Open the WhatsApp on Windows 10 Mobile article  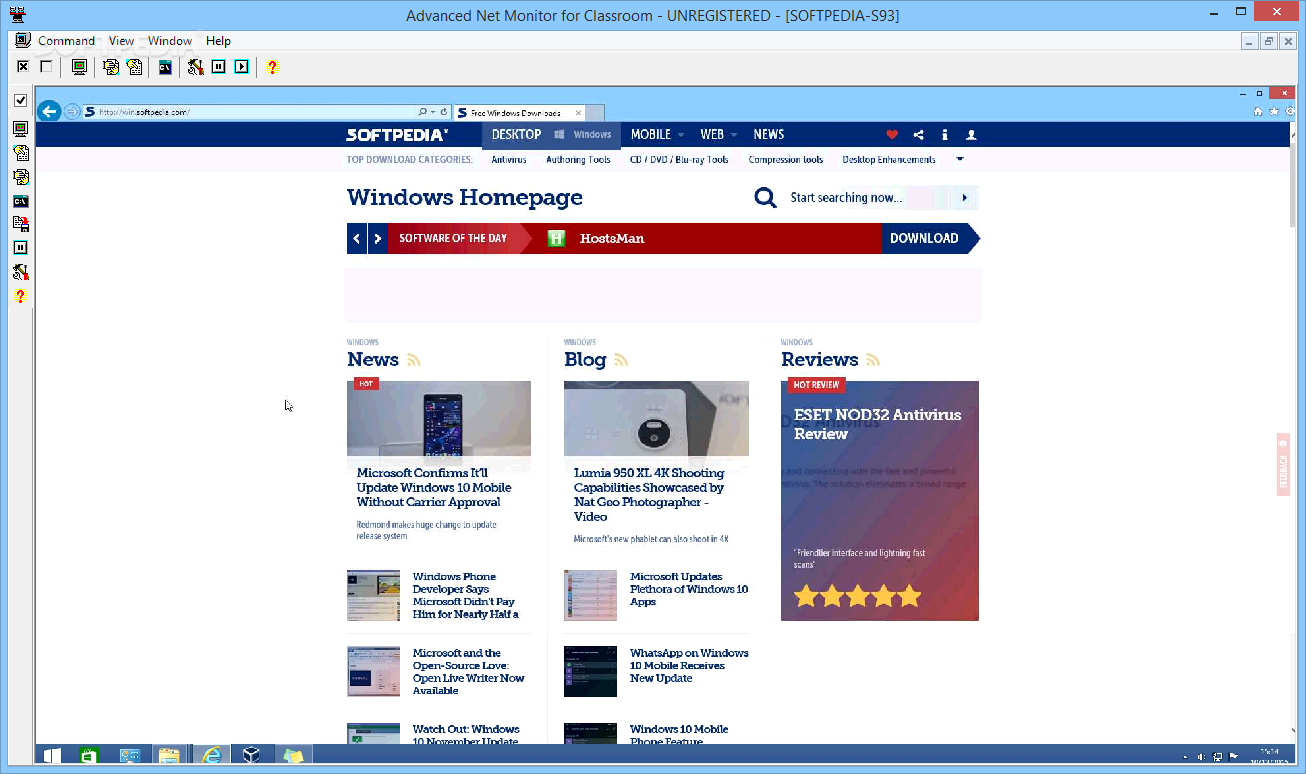click(689, 665)
